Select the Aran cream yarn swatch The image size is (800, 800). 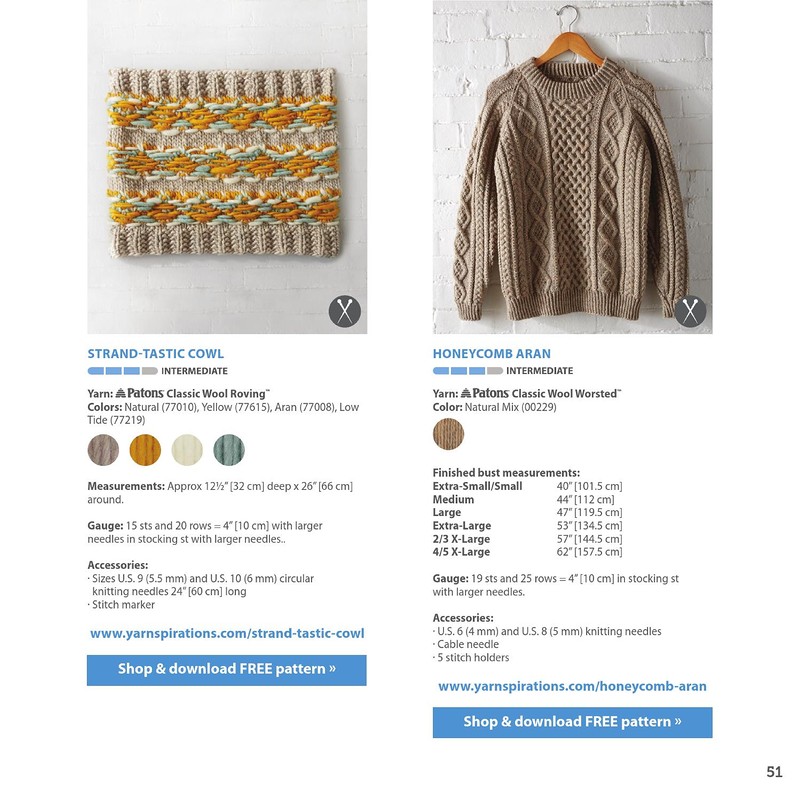pos(187,450)
